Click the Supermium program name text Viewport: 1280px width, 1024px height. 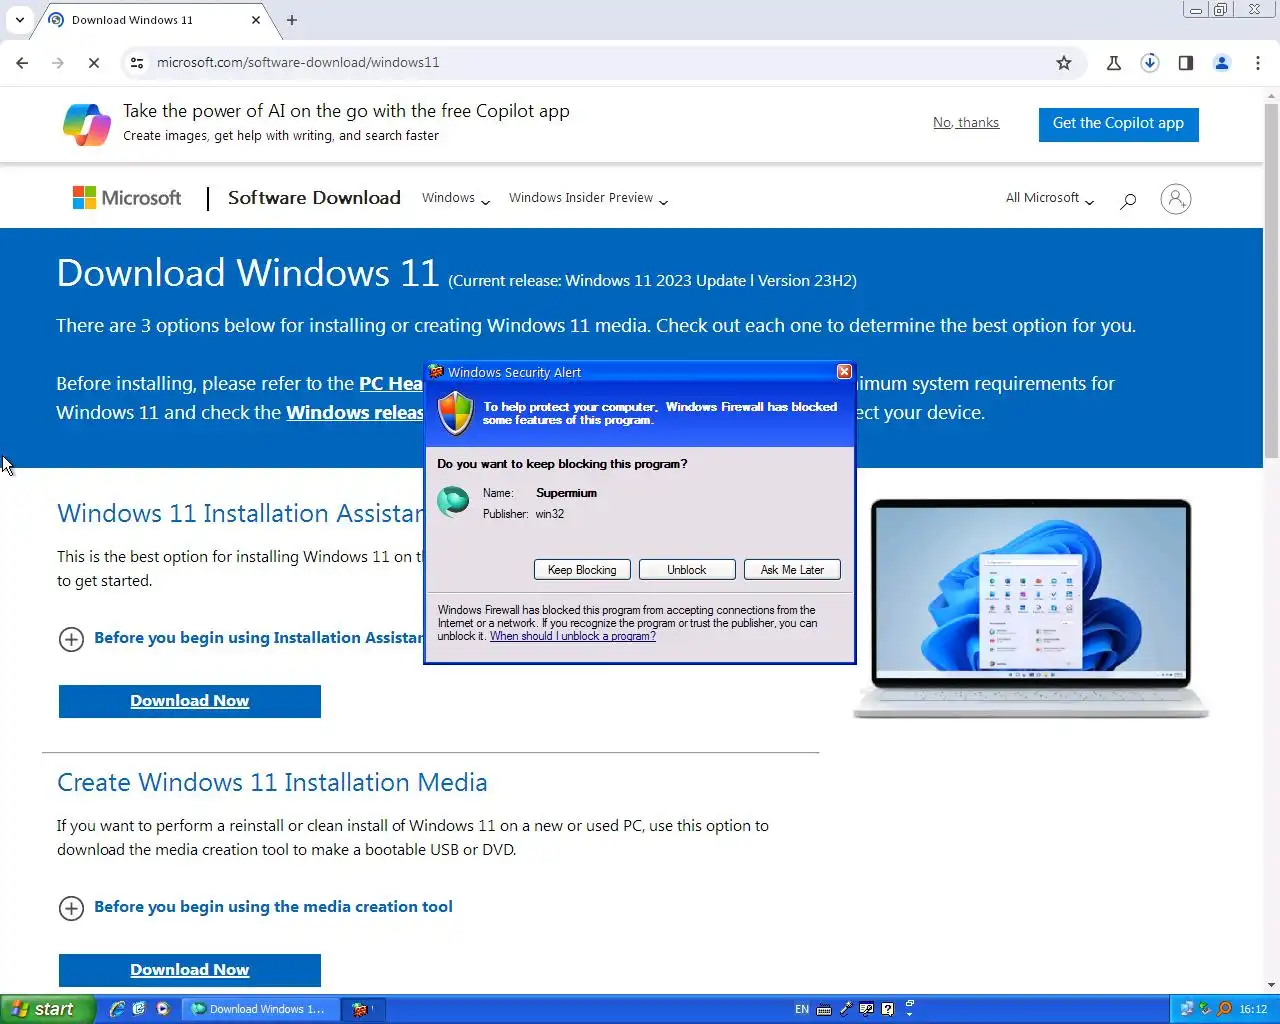(566, 493)
